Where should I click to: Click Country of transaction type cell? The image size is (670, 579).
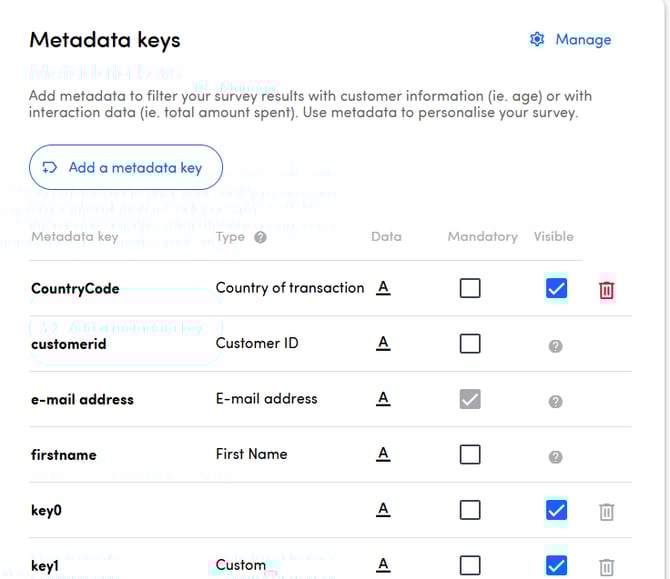click(x=290, y=288)
